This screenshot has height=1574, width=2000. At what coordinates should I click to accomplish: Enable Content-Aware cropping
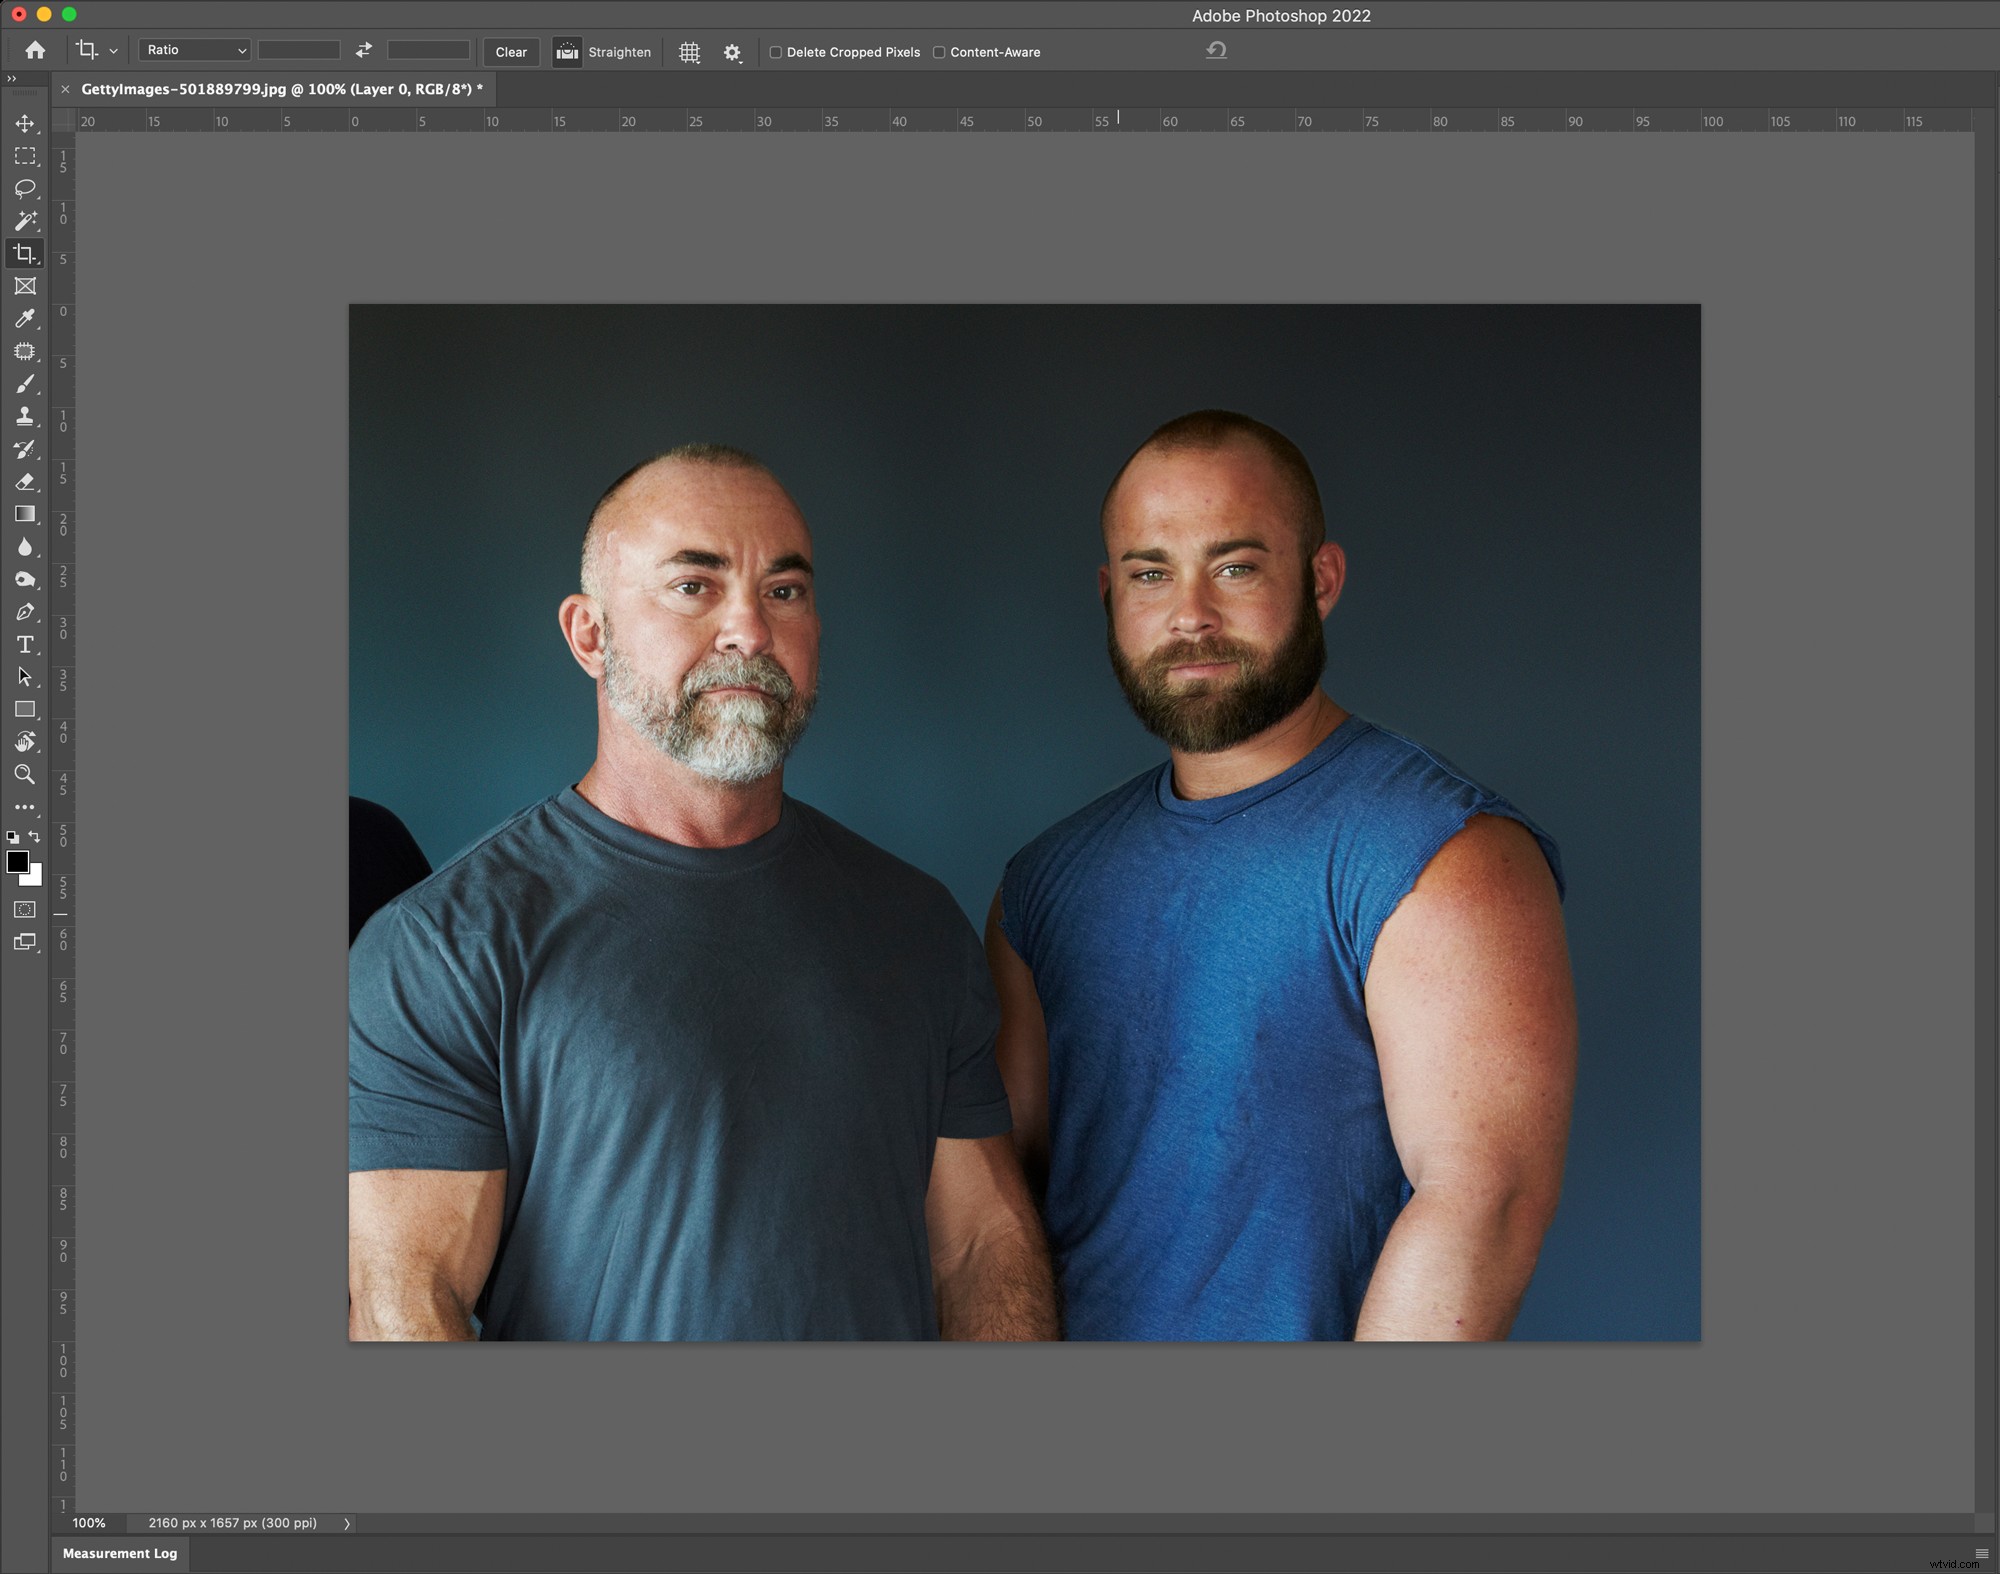[939, 52]
